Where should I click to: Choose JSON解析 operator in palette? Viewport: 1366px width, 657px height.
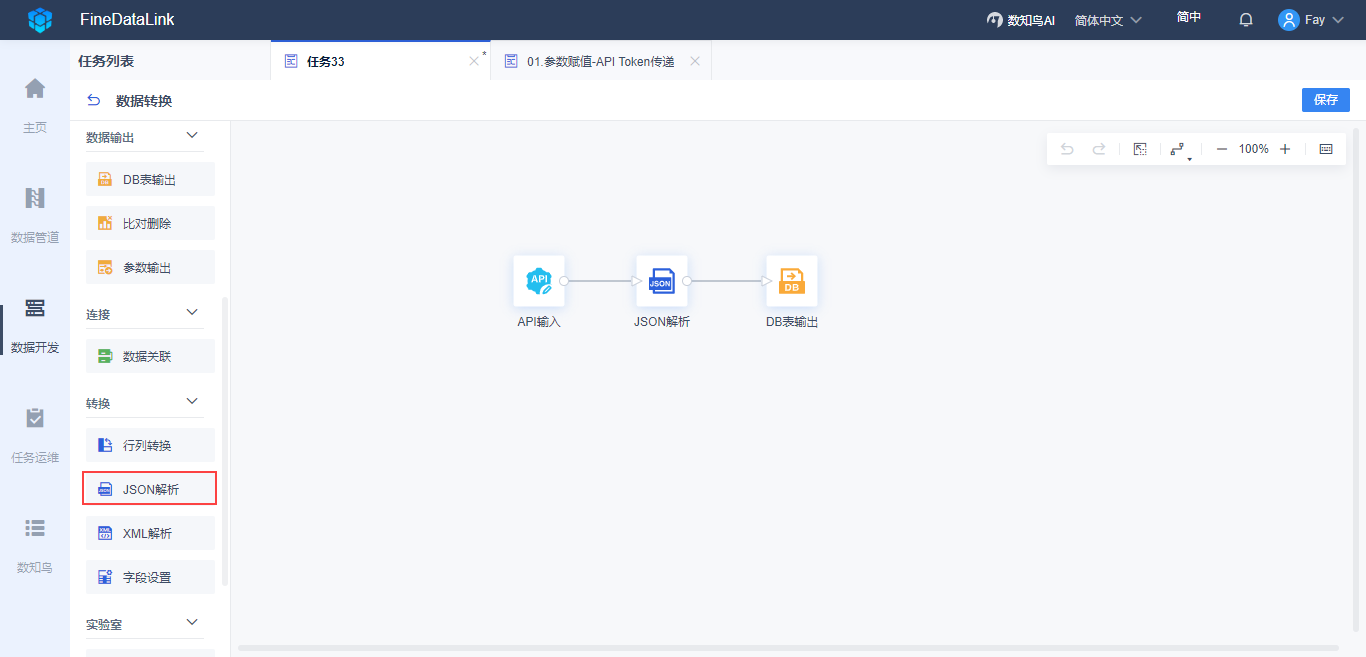pos(150,489)
